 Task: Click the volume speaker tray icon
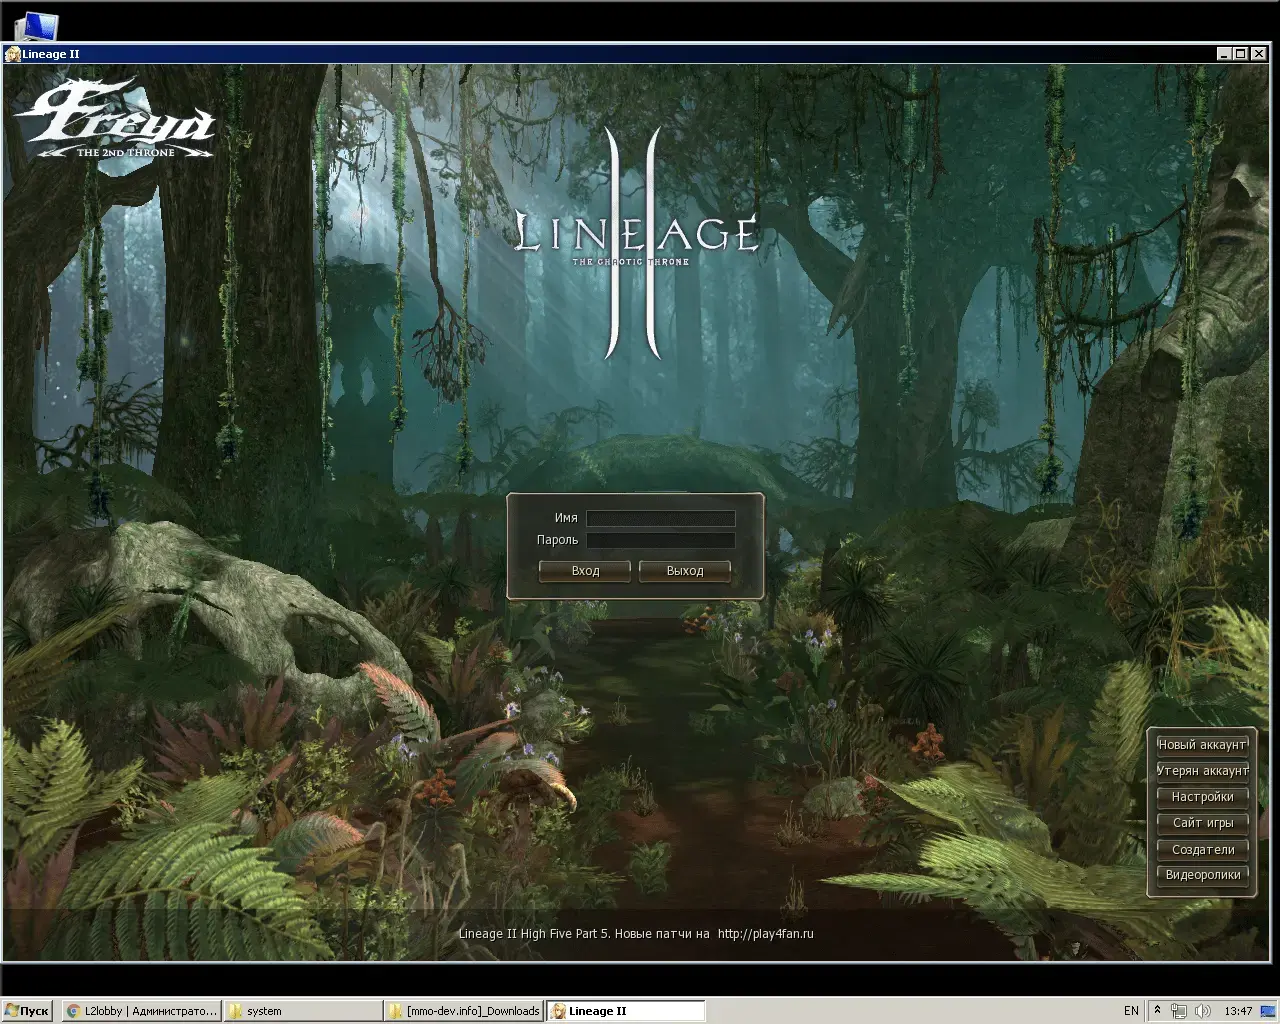tap(1203, 1011)
